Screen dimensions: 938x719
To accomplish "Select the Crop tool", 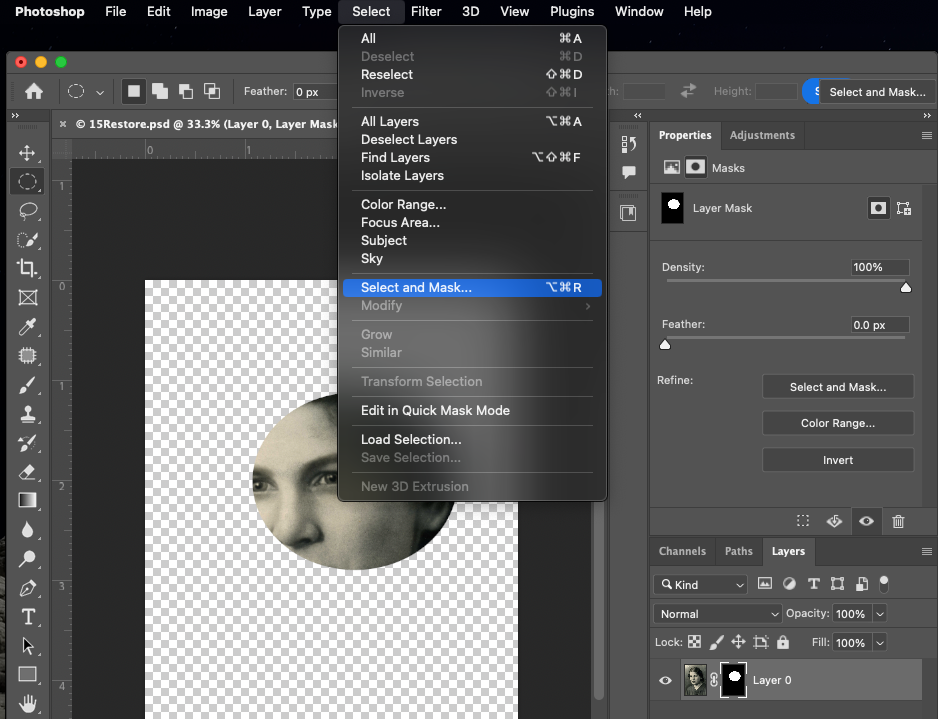I will pyautogui.click(x=28, y=268).
